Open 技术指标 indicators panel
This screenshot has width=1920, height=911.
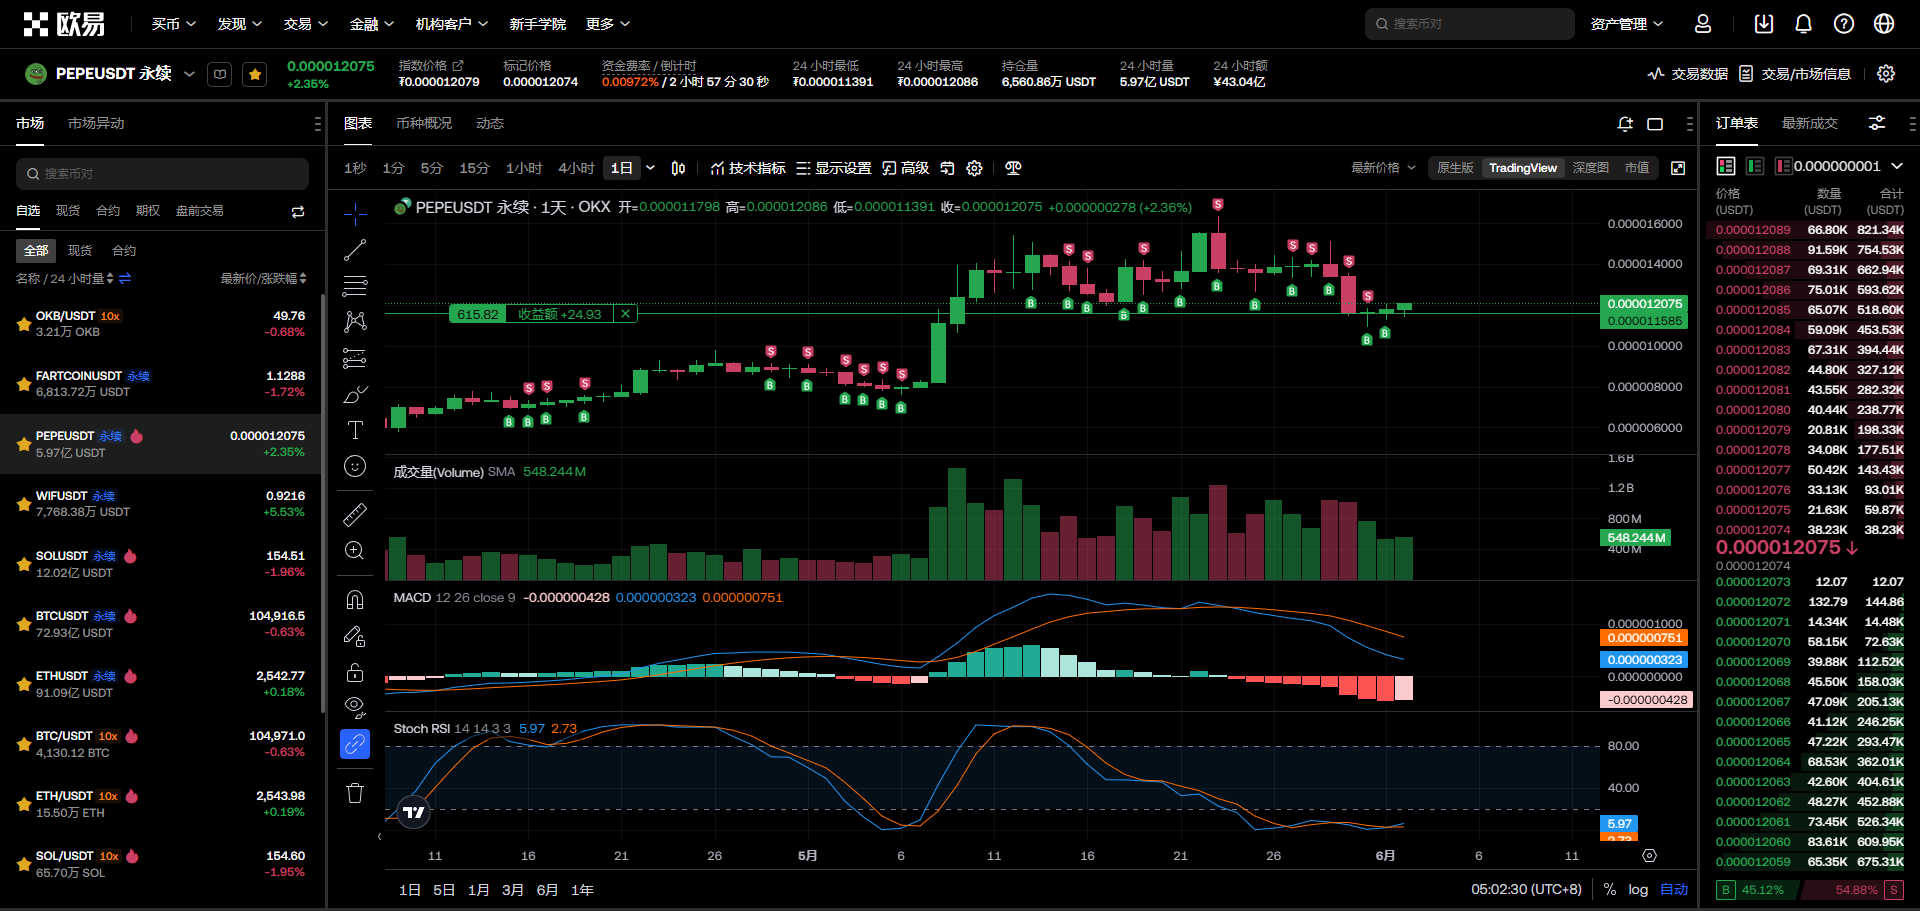(748, 168)
